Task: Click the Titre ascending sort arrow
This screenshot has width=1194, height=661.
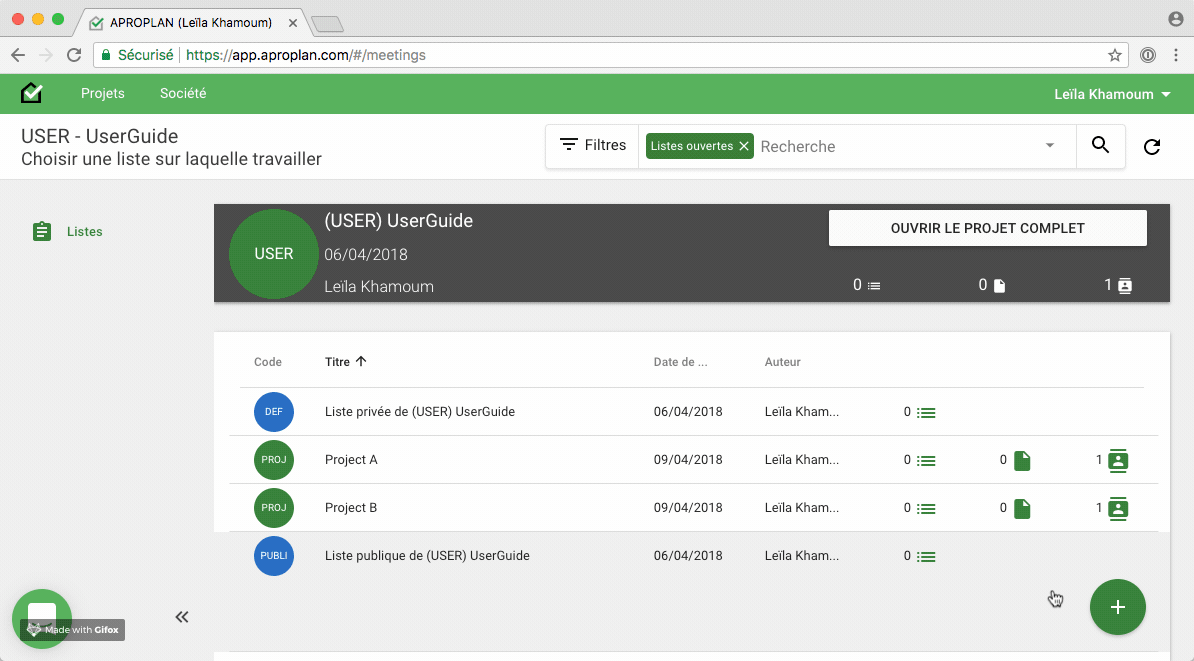Action: 361,361
